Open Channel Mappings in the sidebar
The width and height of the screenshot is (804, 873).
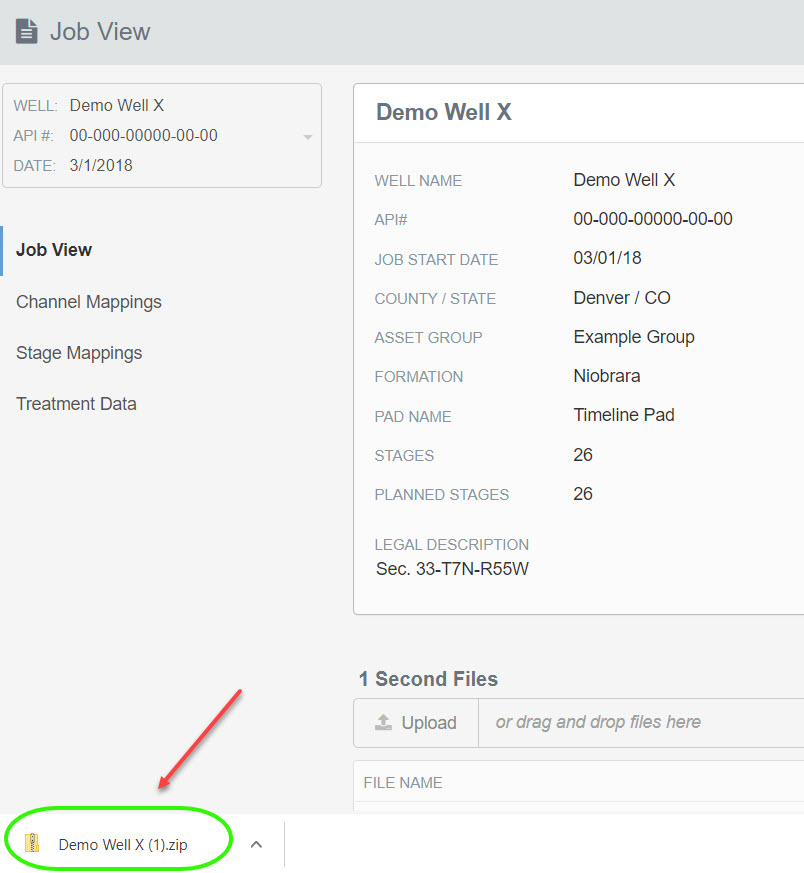(x=89, y=302)
